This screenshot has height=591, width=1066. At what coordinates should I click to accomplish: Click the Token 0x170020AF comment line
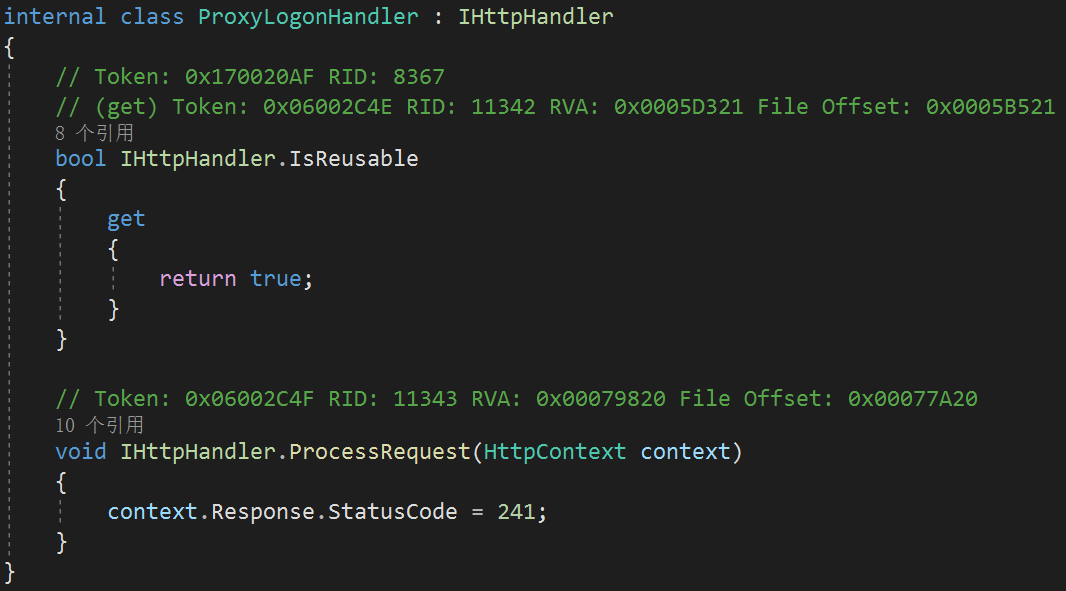pyautogui.click(x=250, y=77)
